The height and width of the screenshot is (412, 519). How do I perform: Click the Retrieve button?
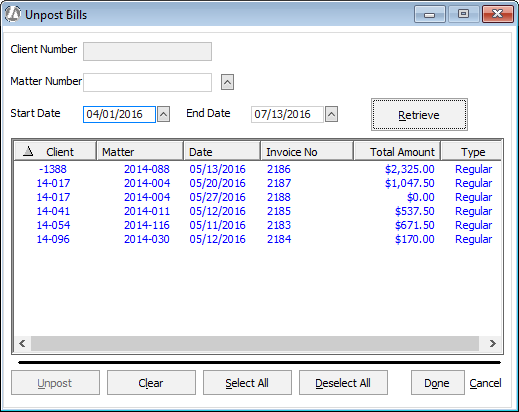419,115
